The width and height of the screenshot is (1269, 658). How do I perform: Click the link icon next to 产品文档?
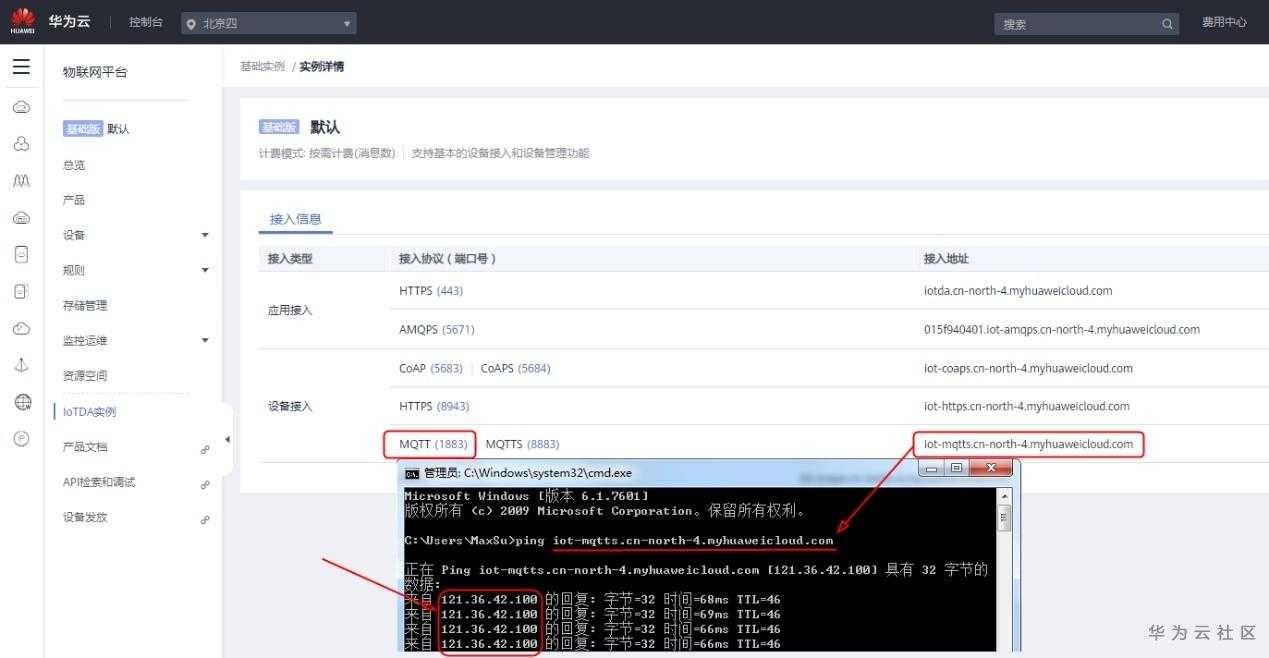pos(205,449)
